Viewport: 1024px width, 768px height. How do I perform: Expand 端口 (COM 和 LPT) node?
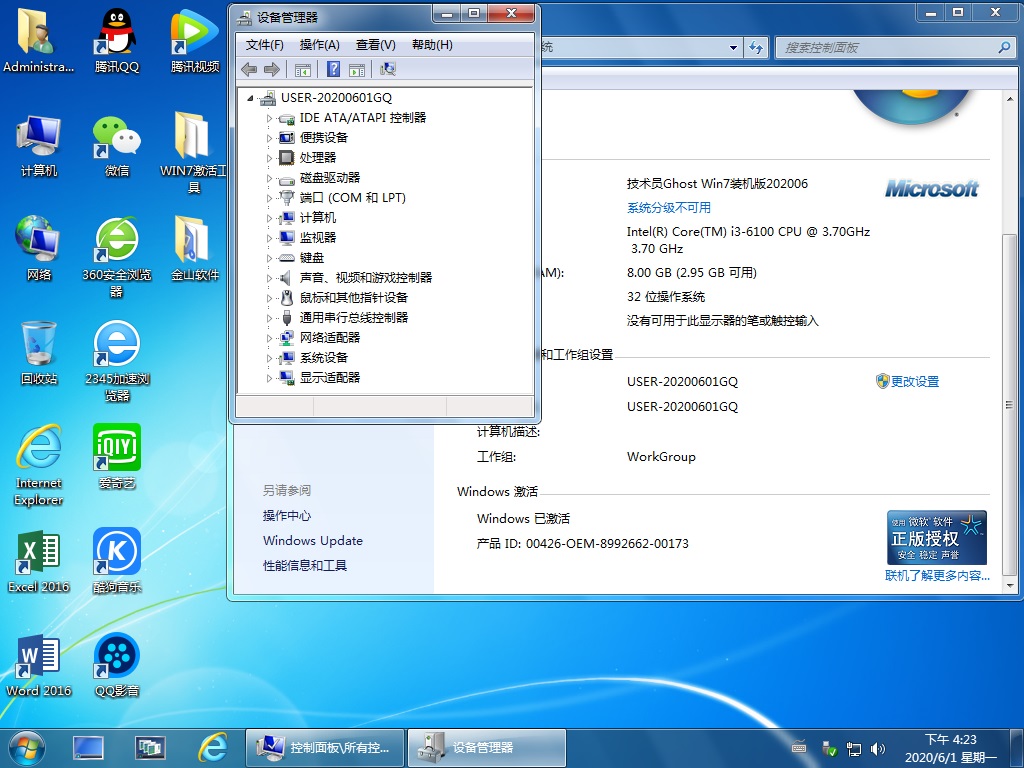pos(269,198)
